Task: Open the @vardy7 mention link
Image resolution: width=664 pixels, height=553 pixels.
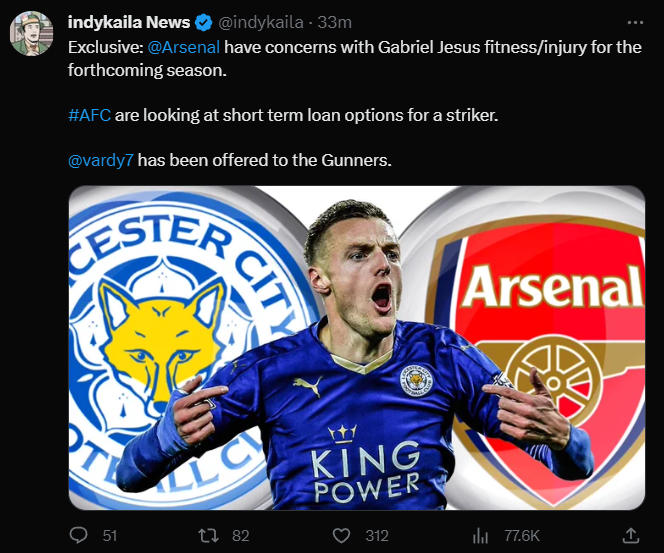Action: (99, 160)
